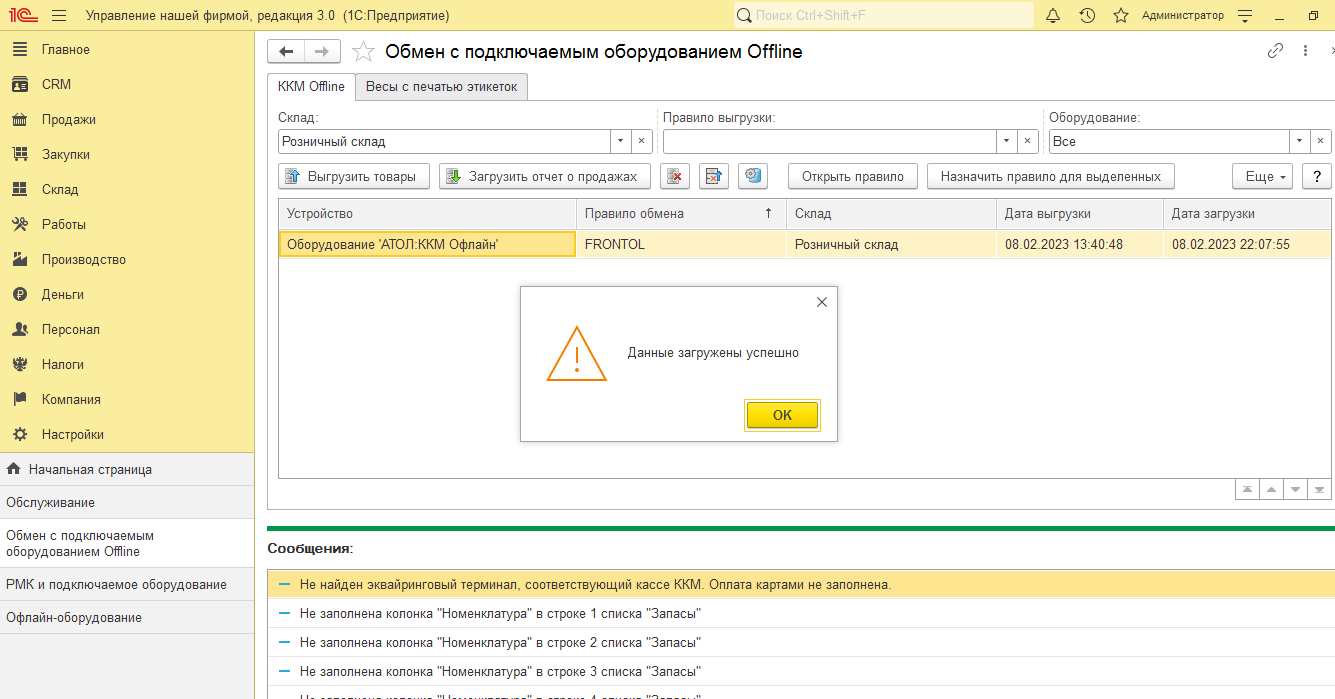Screen dimensions: 1335x699
Task: Click the get link chain icon
Action: 1275,51
